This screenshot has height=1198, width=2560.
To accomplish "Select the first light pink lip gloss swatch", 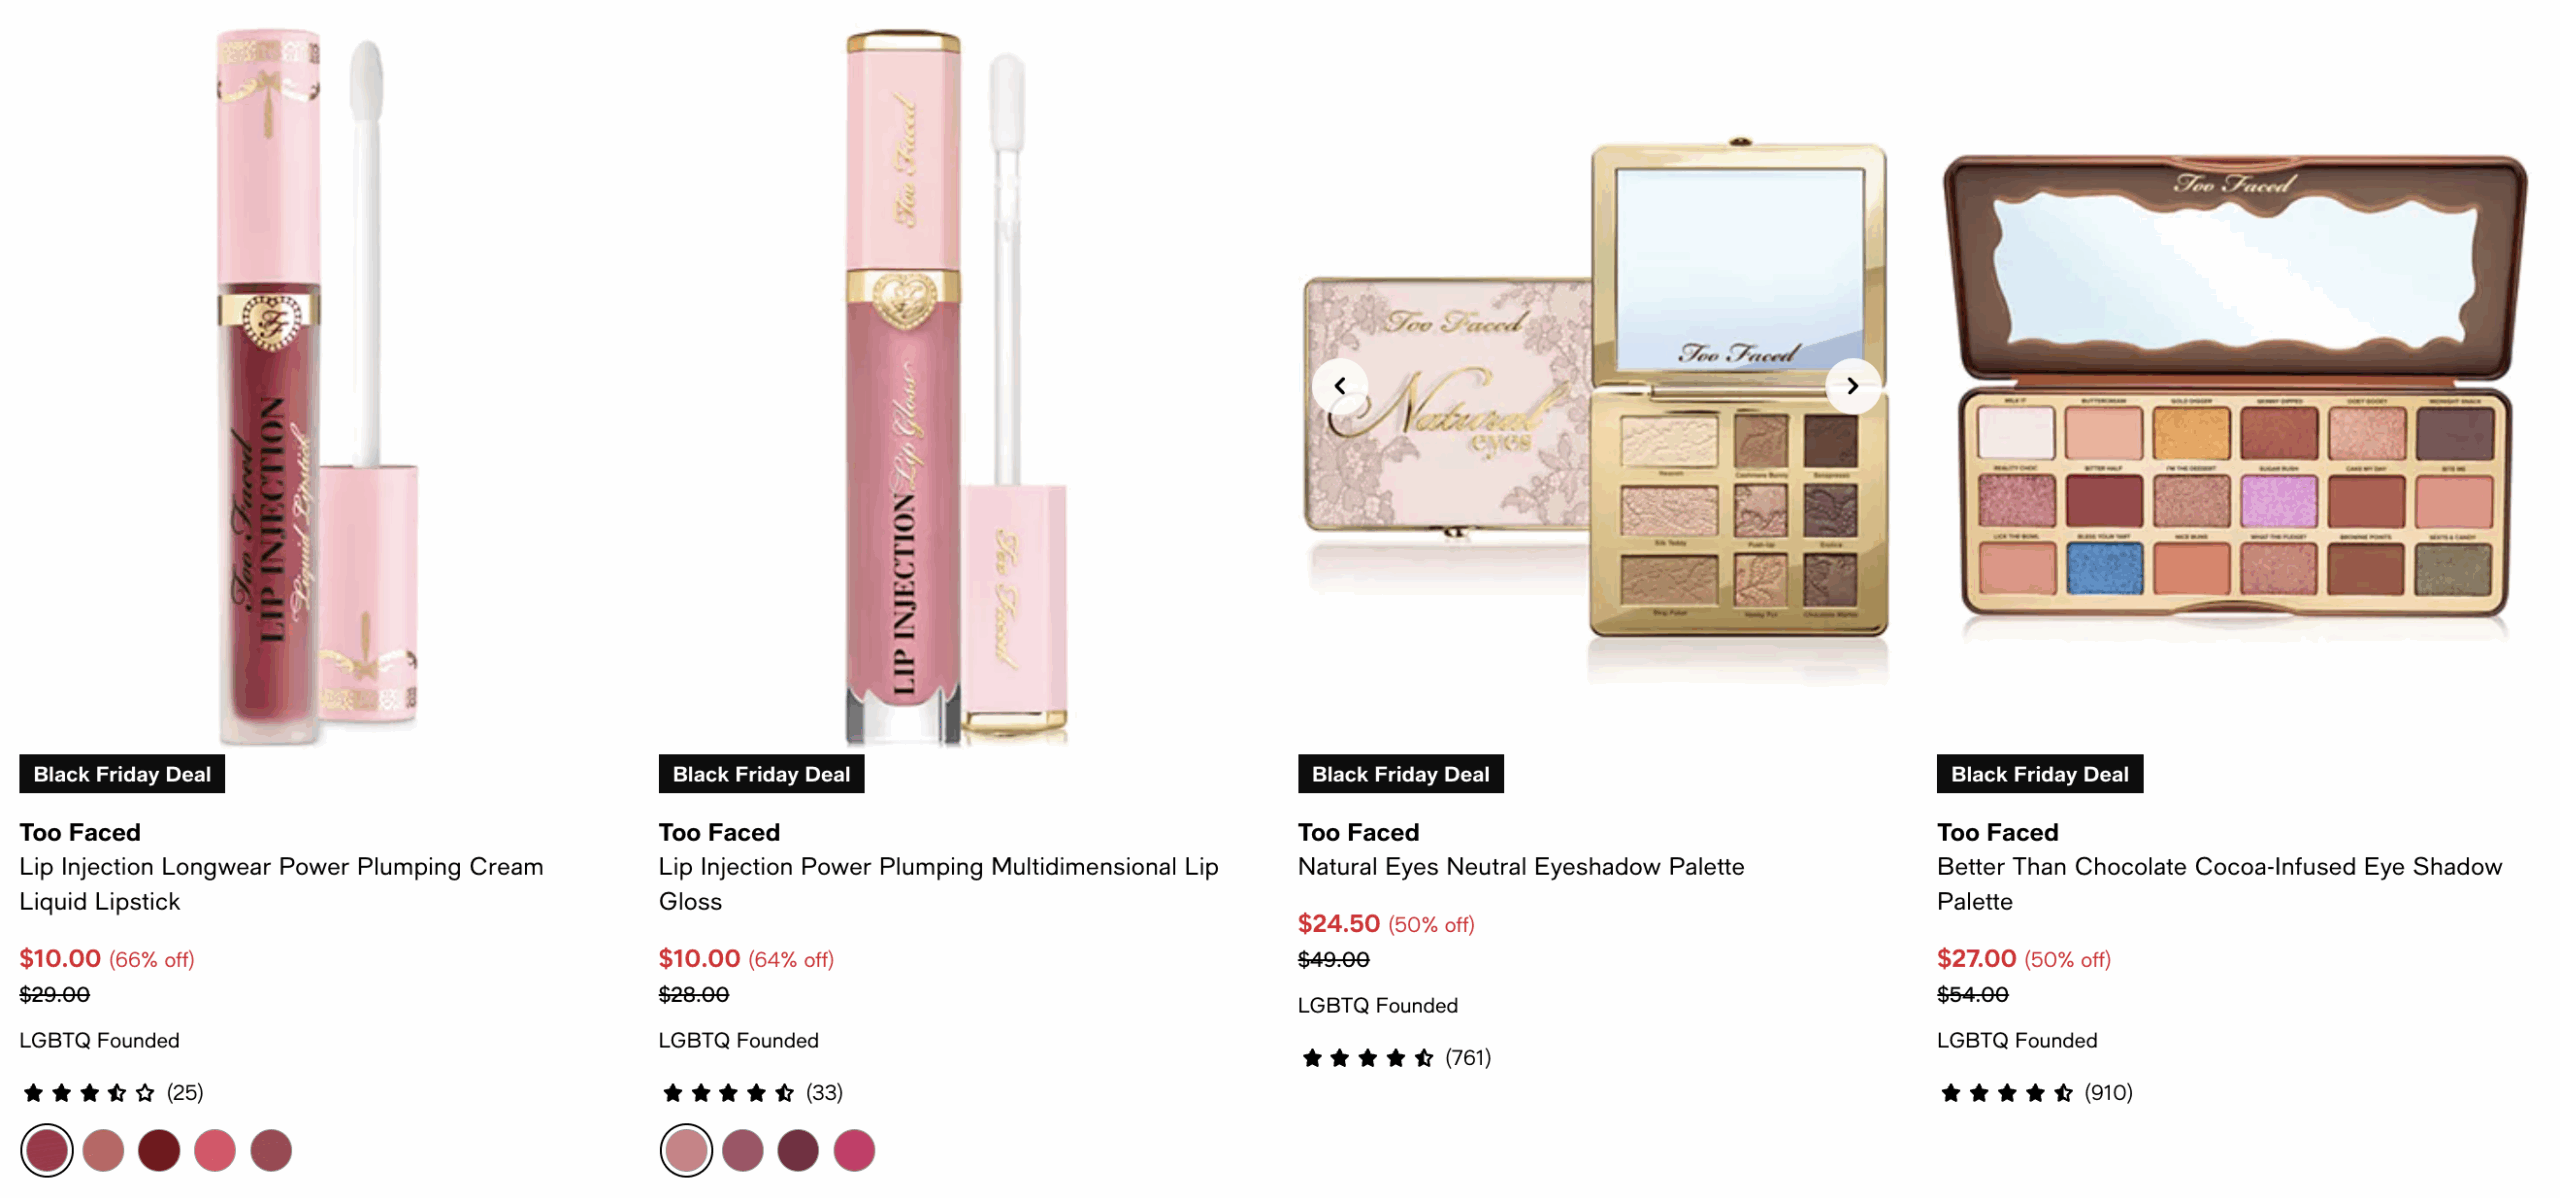I will point(686,1149).
